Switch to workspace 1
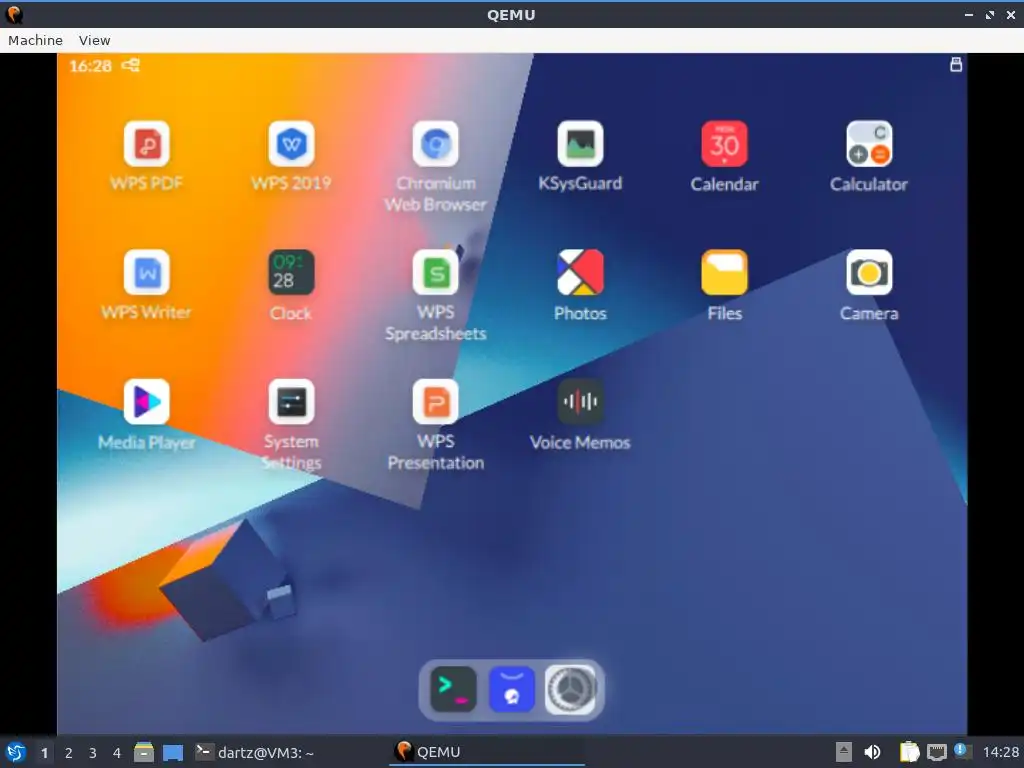The height and width of the screenshot is (768, 1024). [44, 753]
